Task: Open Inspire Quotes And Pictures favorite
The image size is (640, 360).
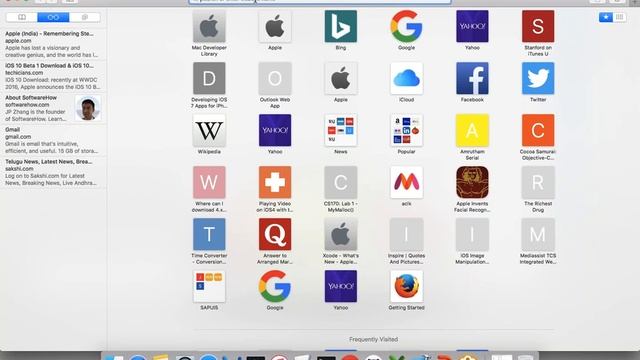Action: point(406,234)
